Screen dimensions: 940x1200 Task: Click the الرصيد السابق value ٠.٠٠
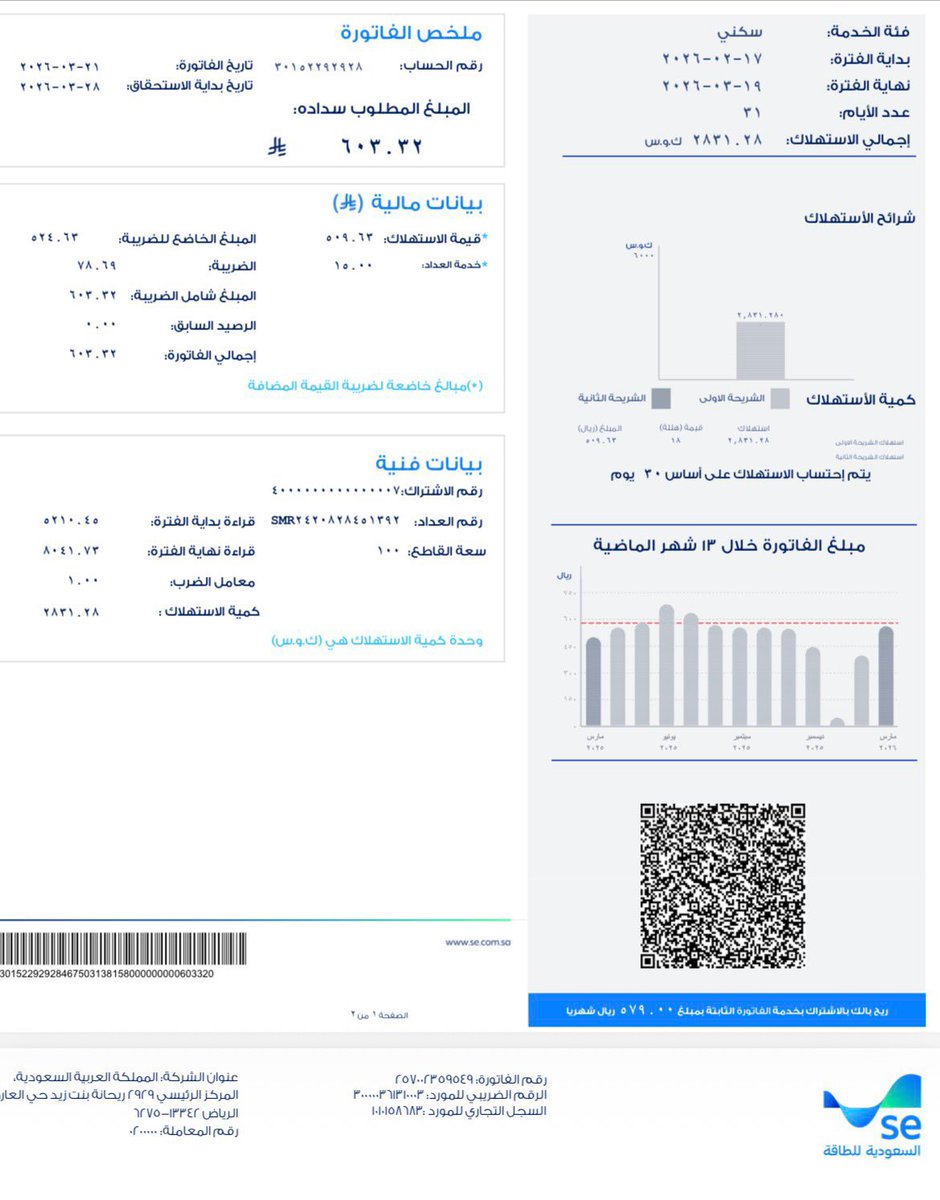pyautogui.click(x=102, y=325)
